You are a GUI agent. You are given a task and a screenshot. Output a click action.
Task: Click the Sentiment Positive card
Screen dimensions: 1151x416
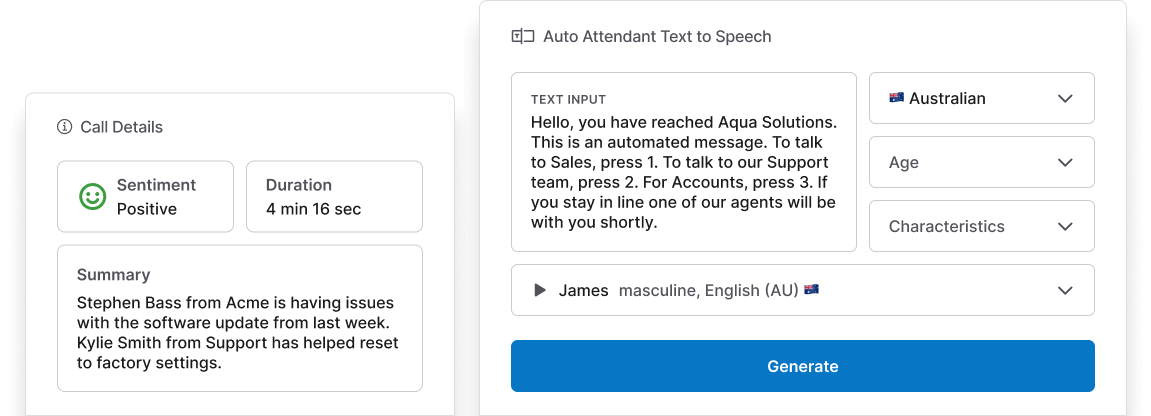click(x=145, y=197)
